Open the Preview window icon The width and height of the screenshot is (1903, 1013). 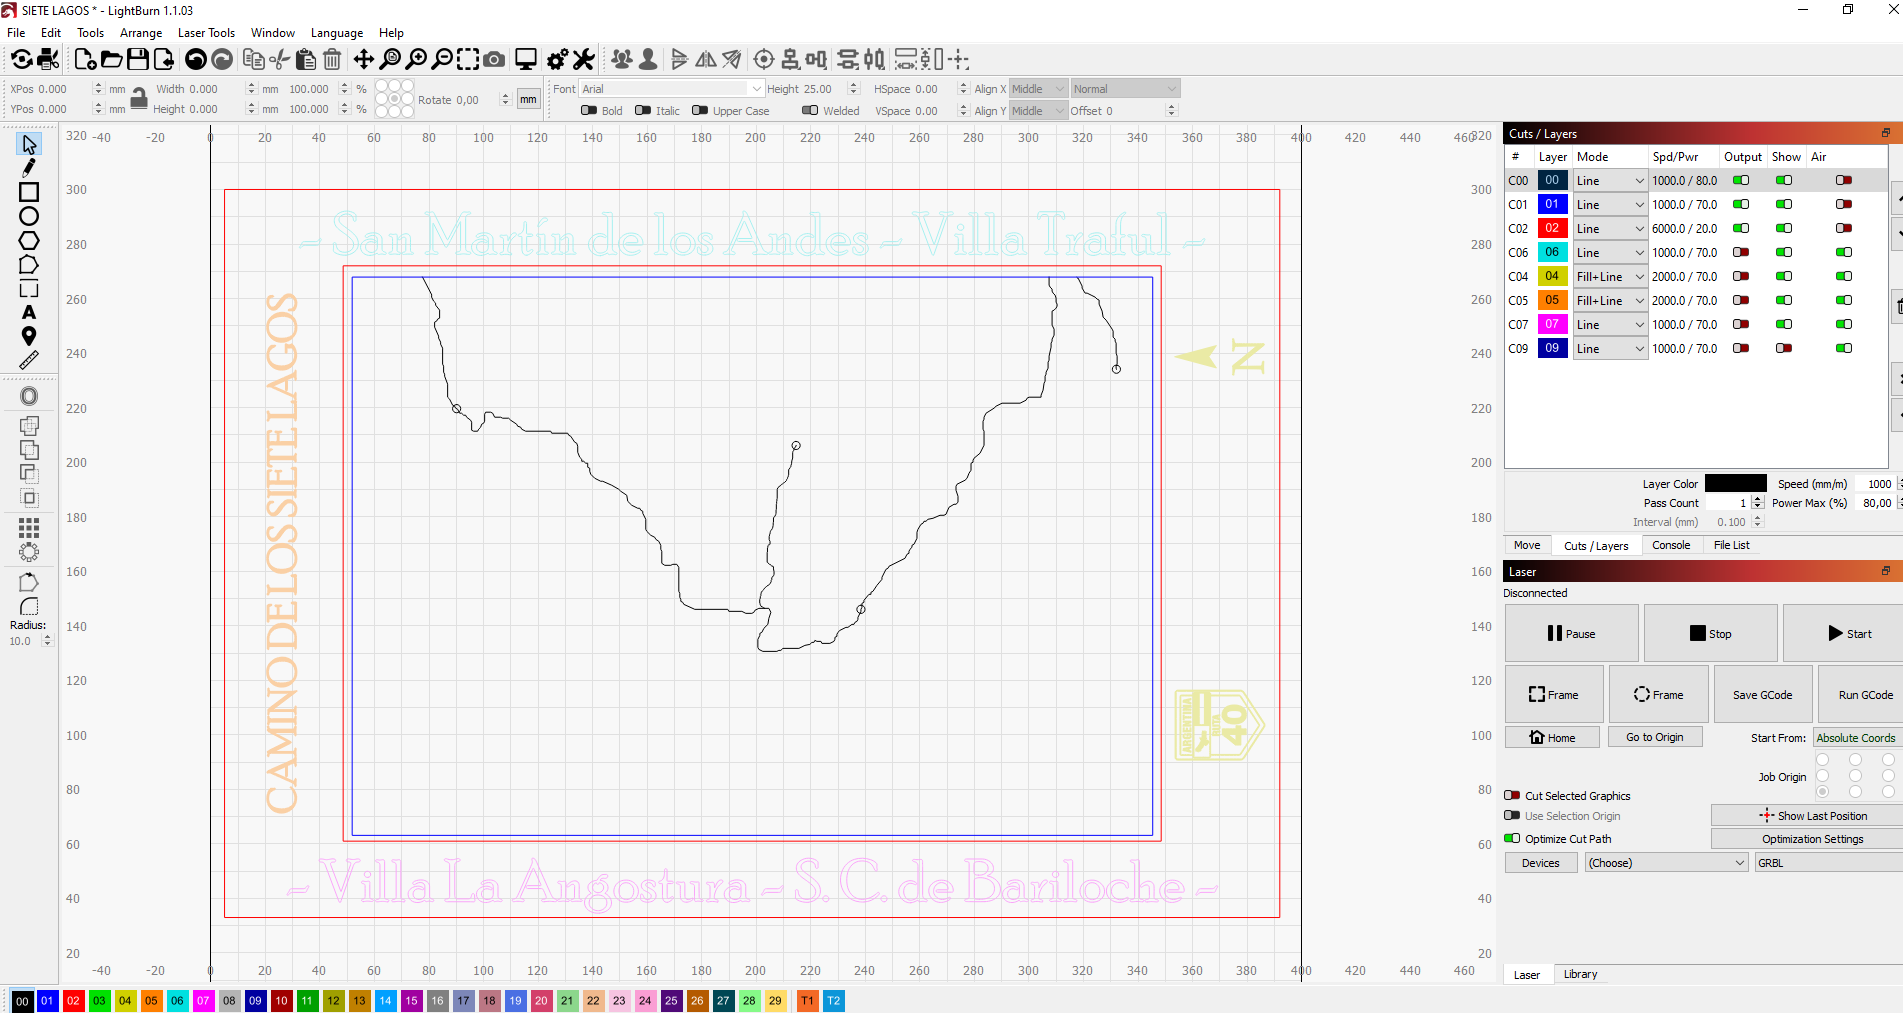(x=525, y=59)
